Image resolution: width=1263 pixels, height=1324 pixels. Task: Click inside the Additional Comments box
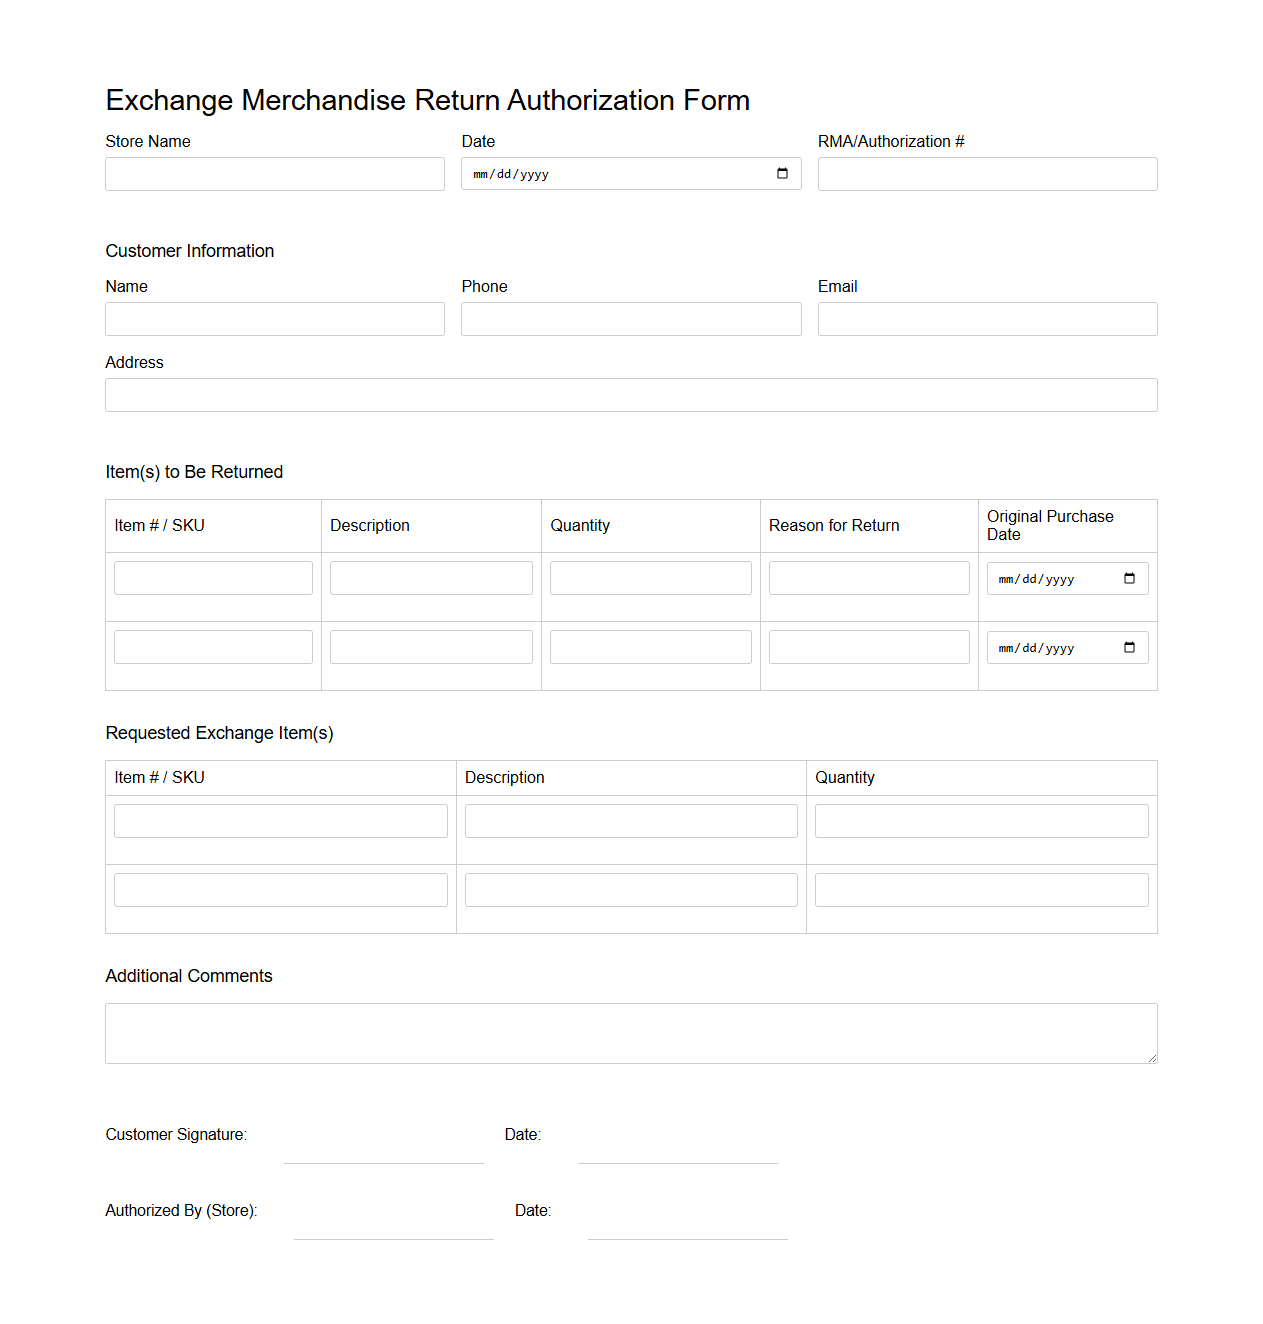(x=630, y=1032)
